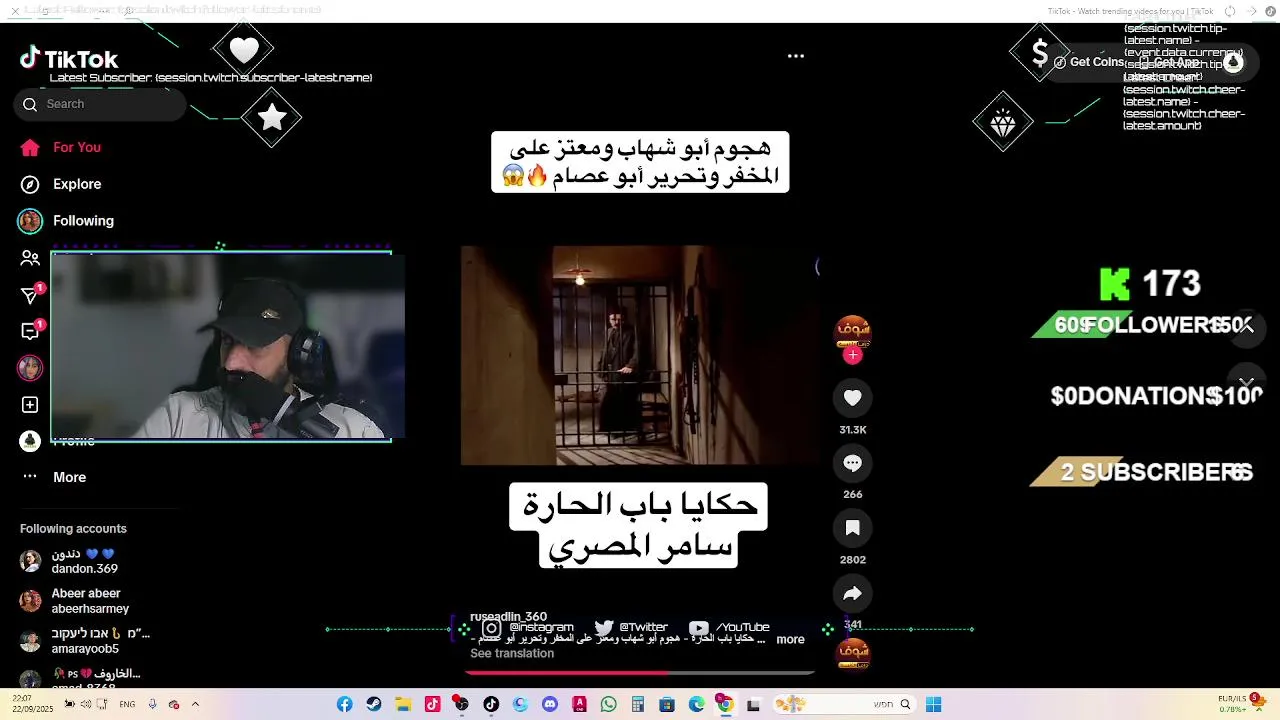Seek on the video progress bar
Screen dimensions: 1280x720
point(640,673)
